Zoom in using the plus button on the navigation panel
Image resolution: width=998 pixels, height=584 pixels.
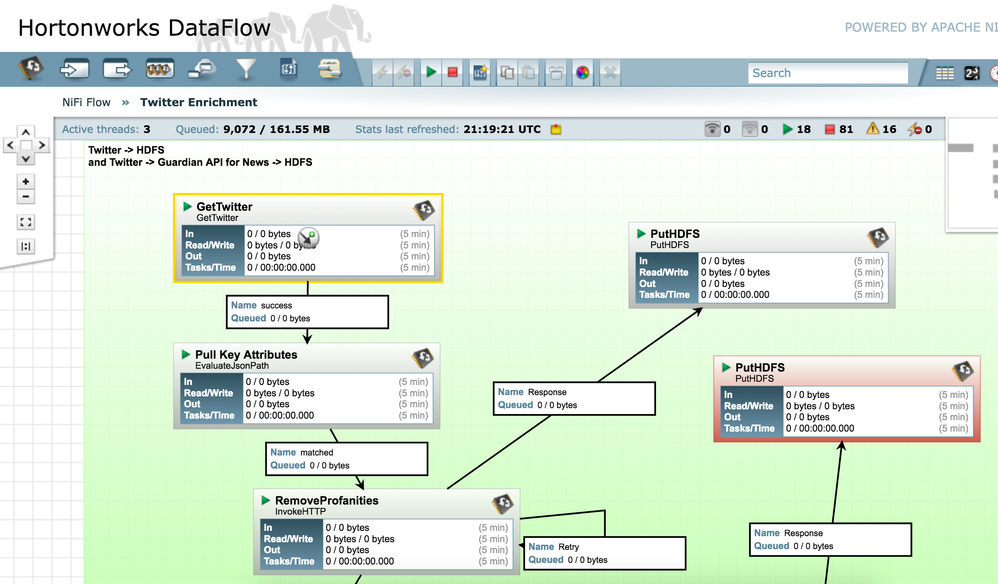click(x=25, y=182)
